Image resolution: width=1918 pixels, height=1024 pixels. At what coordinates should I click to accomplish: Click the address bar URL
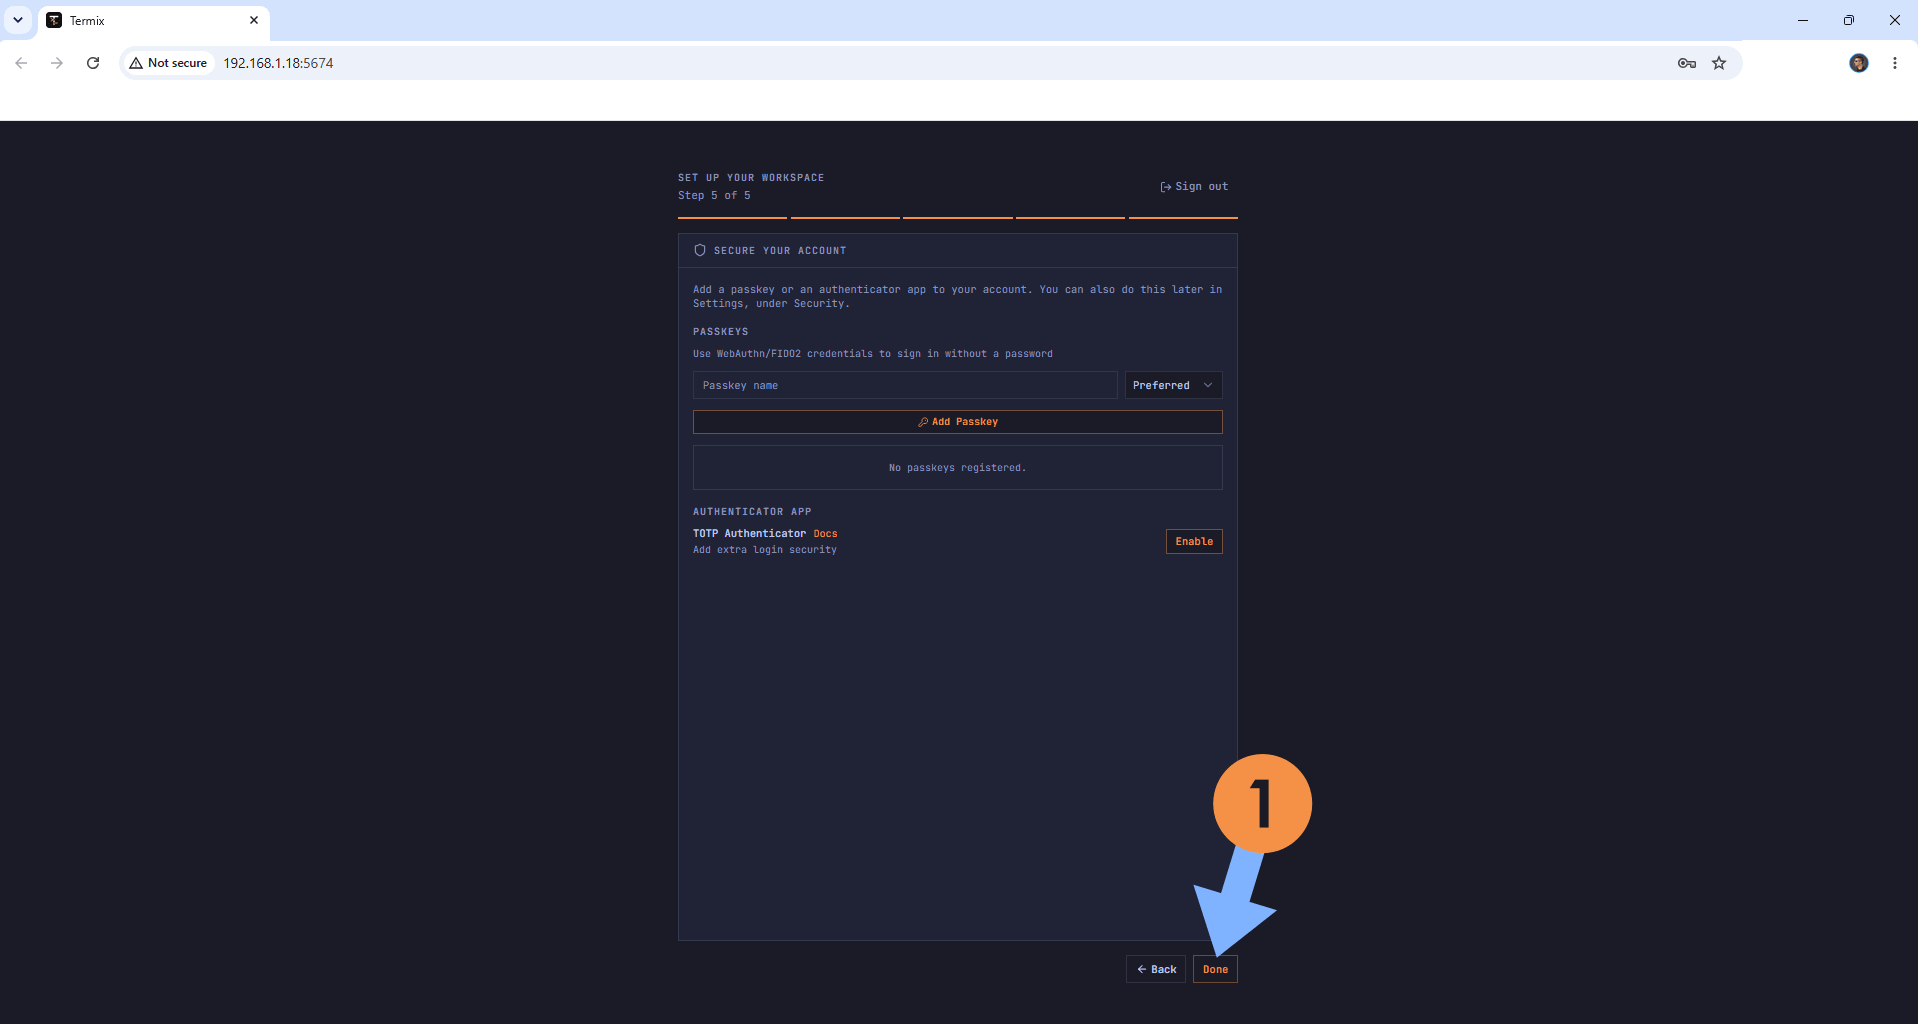[278, 63]
